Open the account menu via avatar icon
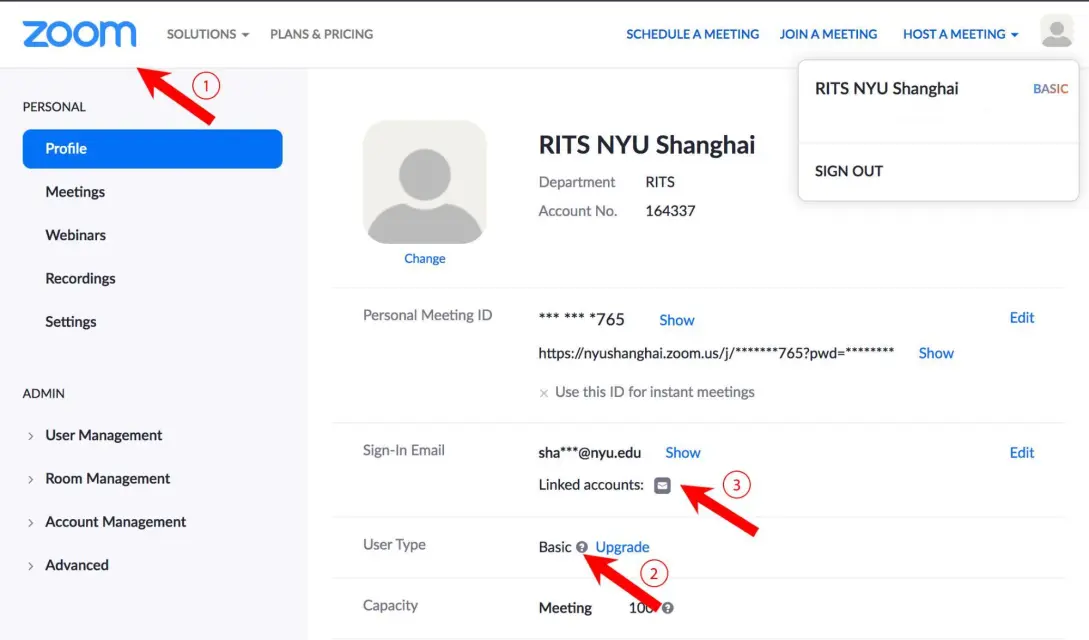 point(1056,32)
